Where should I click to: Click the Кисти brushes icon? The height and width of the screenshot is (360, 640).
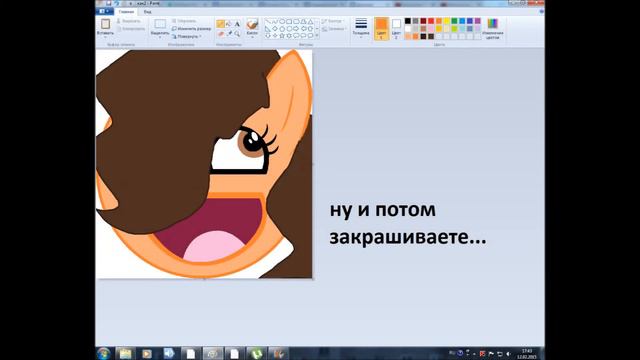(252, 24)
